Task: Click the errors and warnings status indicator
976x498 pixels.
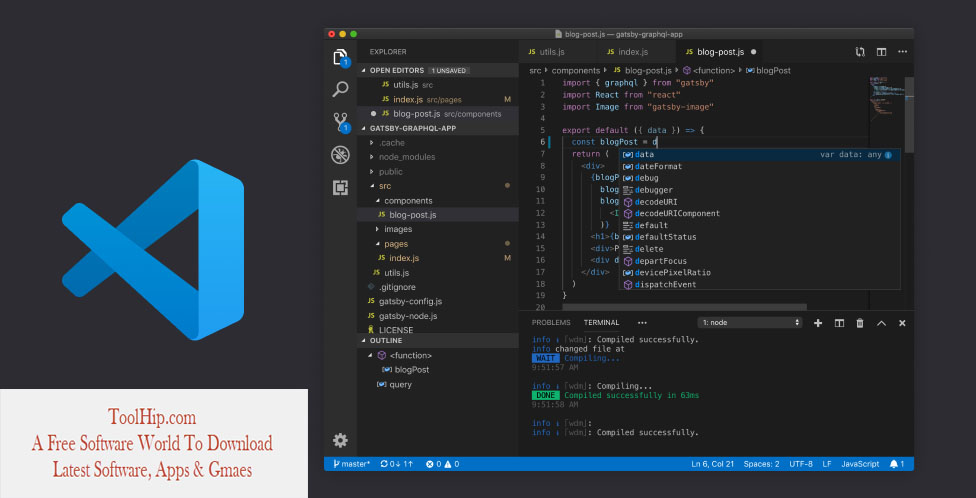Action: [x=443, y=464]
